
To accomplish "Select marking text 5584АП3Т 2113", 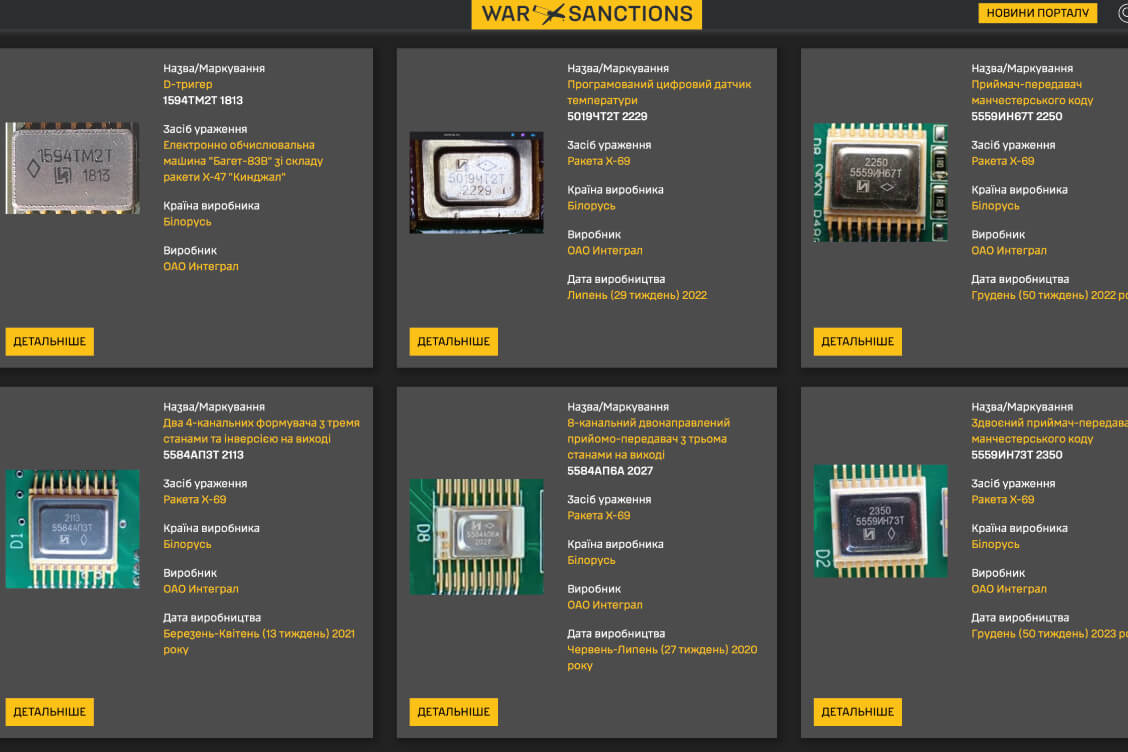I will 204,454.
